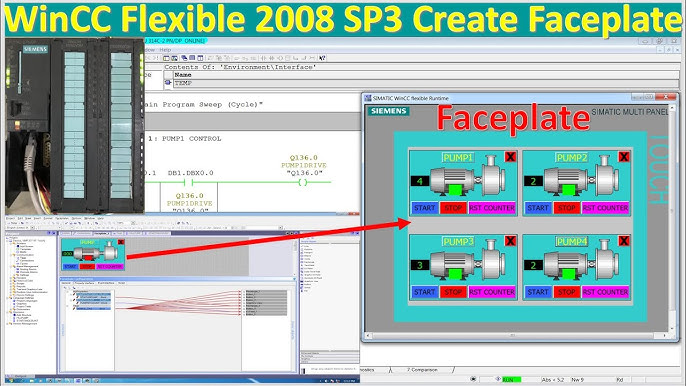Click the SIEMENS logo in the Runtime window

(x=388, y=111)
